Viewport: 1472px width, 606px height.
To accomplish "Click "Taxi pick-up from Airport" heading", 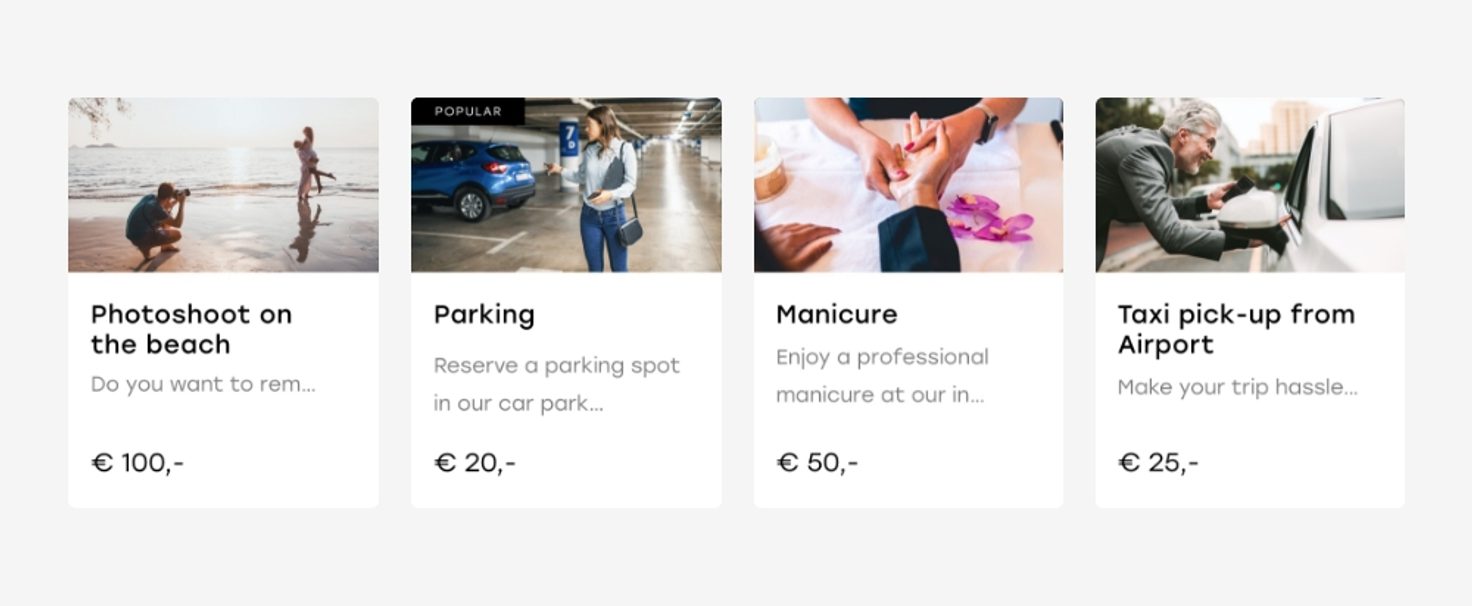I will point(1236,329).
